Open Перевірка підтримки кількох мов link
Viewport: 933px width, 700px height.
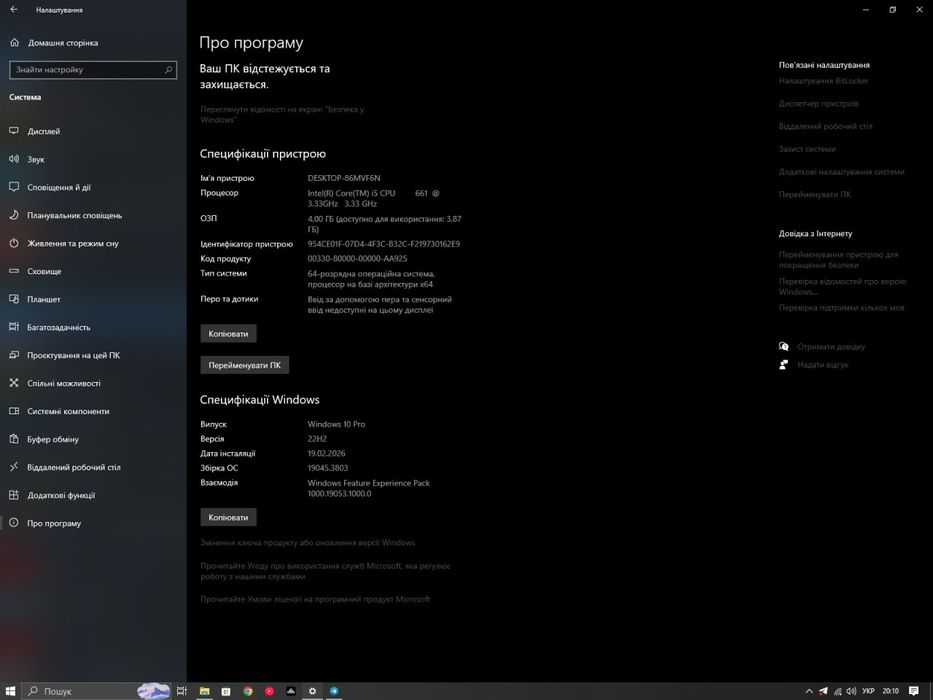coord(841,307)
